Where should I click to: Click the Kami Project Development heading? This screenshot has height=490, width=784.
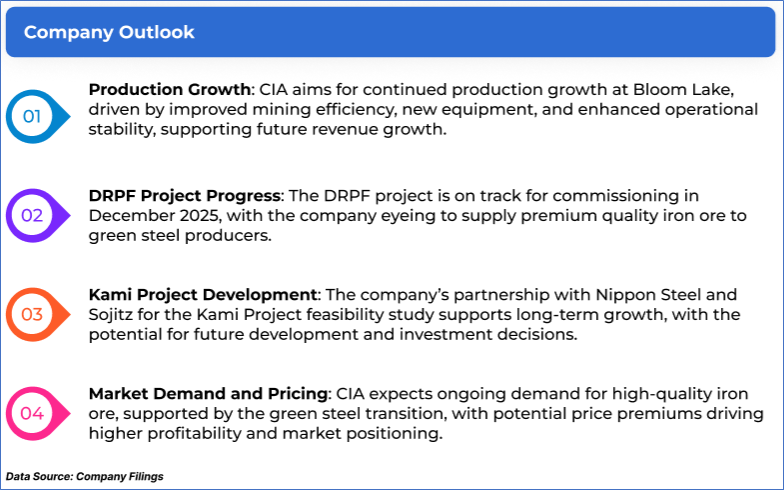[x=203, y=294]
